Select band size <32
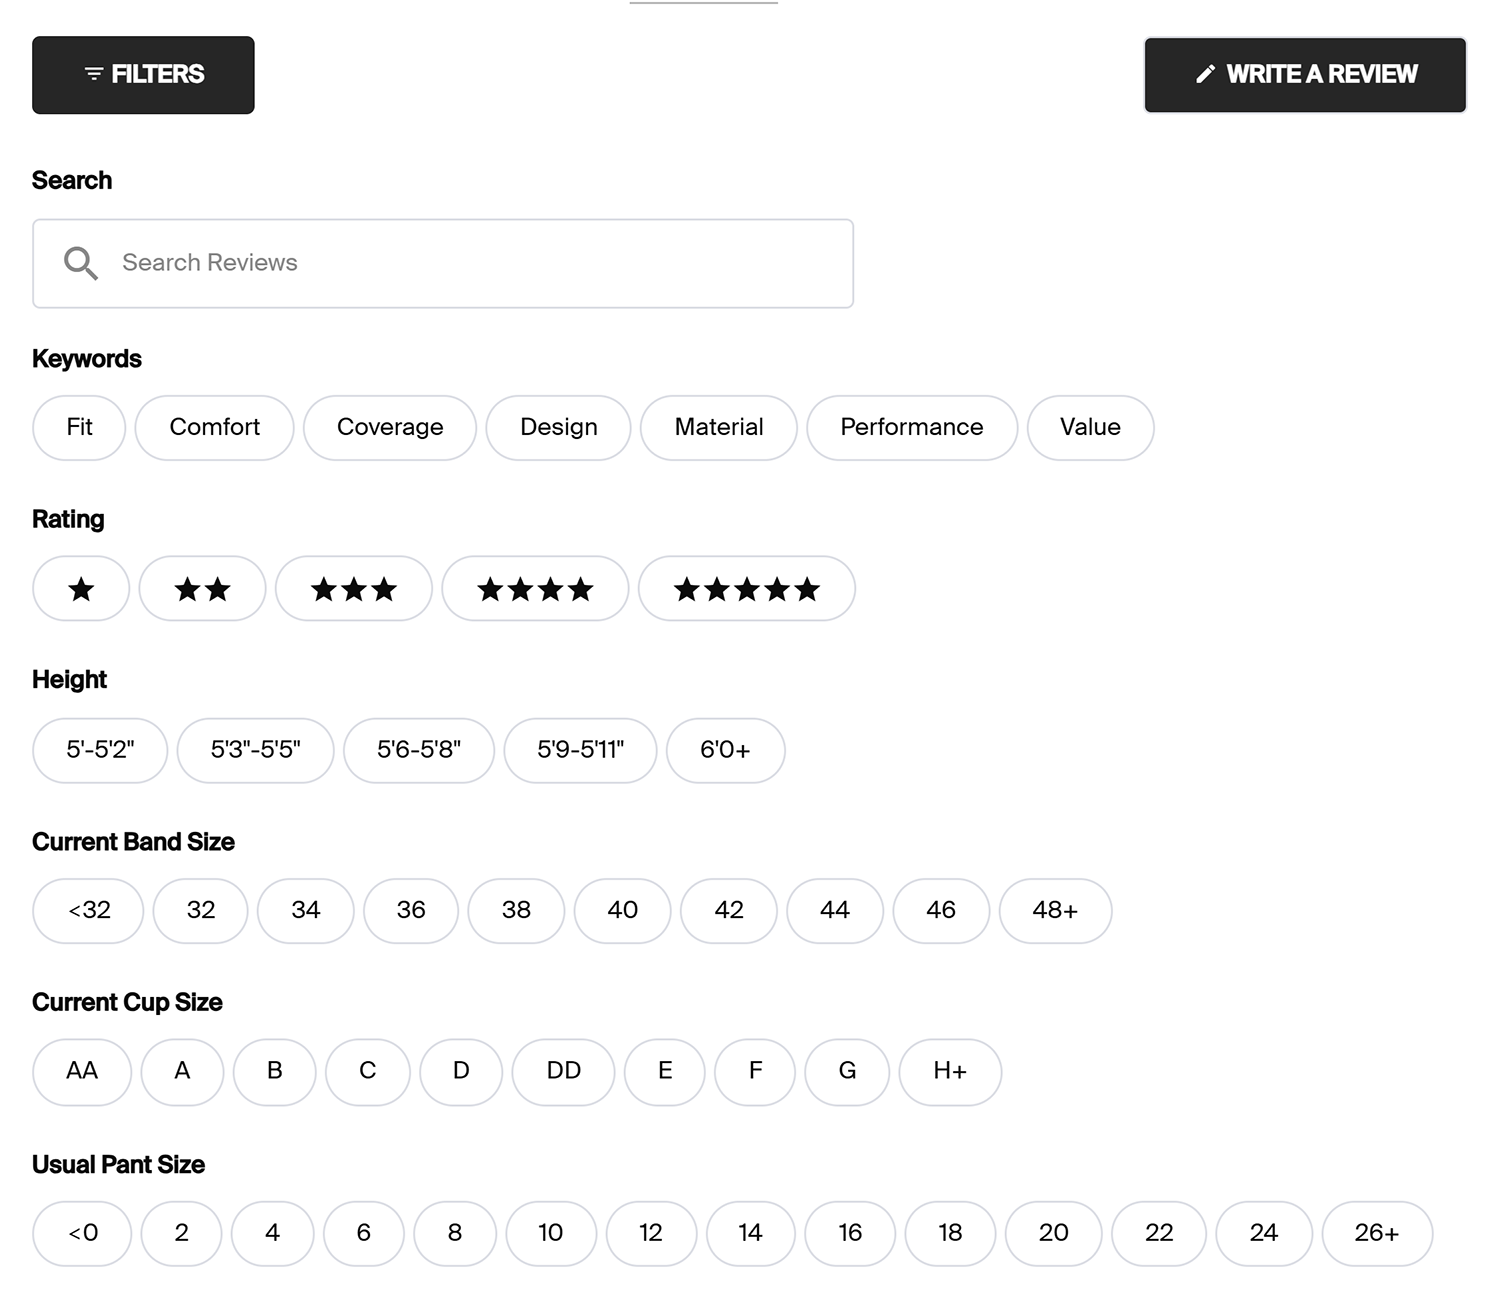Screen dimensions: 1500x1307 (x=88, y=911)
